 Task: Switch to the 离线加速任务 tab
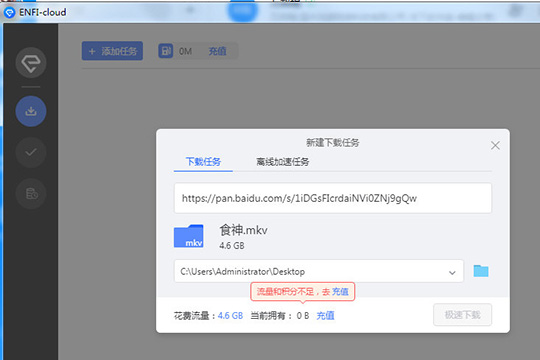282,162
